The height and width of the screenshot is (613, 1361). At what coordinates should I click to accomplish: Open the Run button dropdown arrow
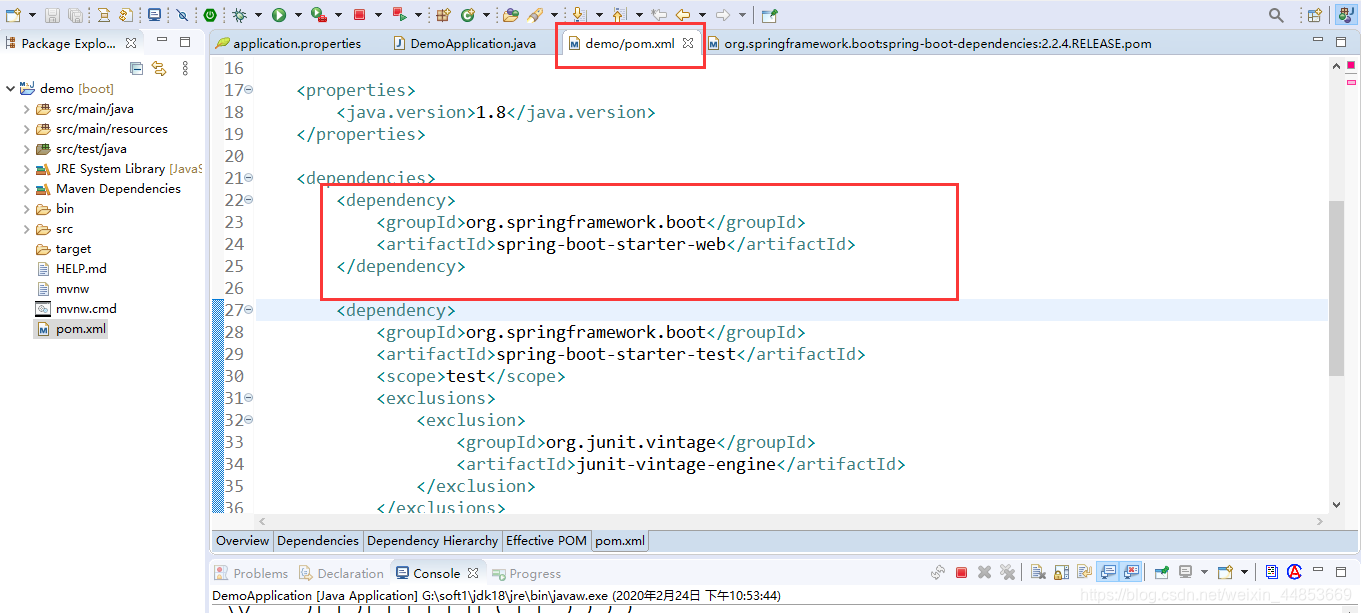point(298,15)
